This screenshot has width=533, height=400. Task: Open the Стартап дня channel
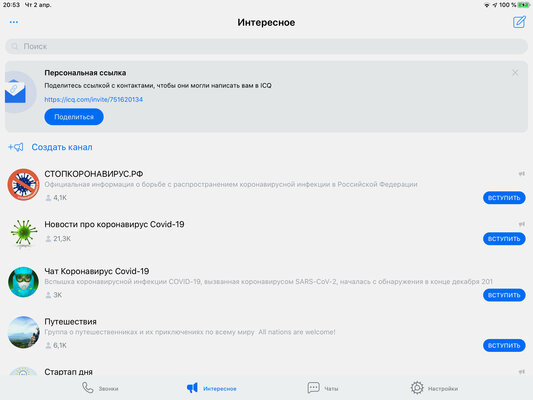pyautogui.click(x=266, y=371)
